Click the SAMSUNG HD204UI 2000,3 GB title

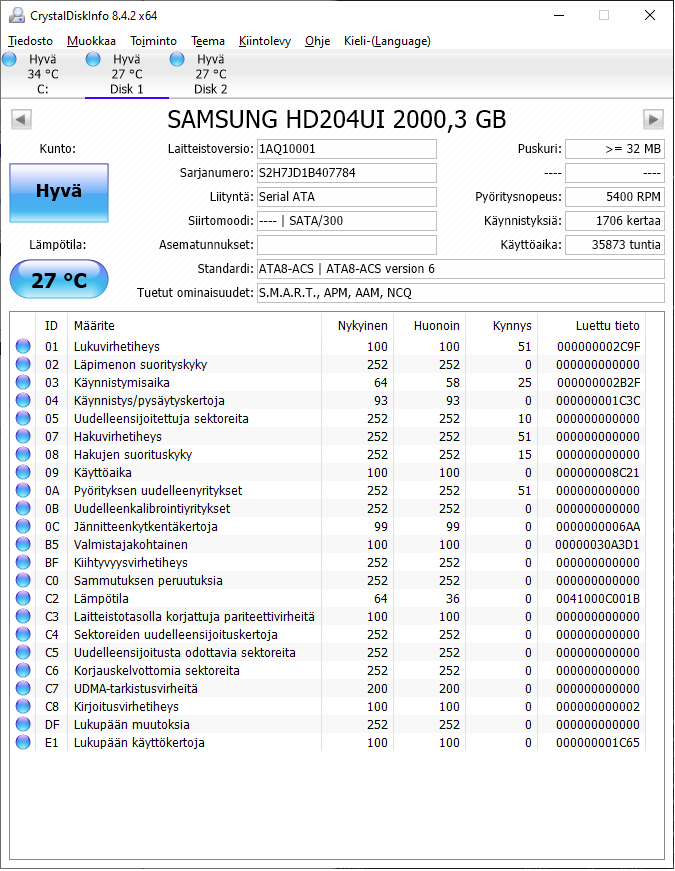point(337,119)
